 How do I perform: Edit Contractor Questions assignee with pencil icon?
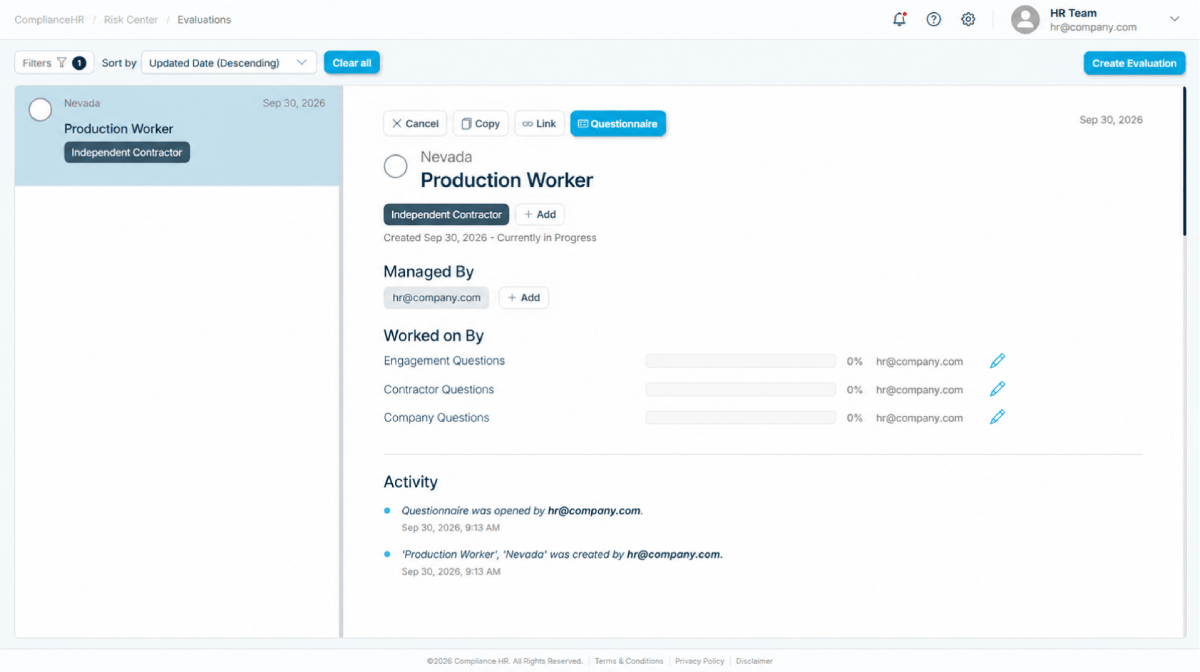click(x=997, y=389)
